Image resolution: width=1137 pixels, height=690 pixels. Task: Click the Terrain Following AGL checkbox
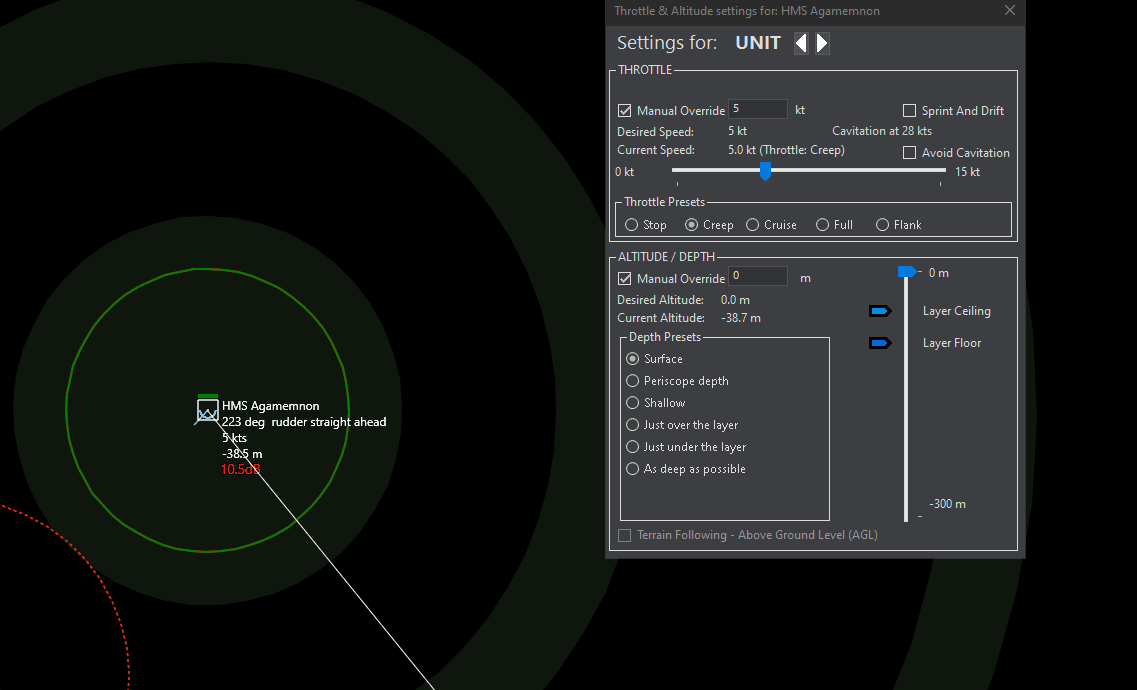click(624, 535)
